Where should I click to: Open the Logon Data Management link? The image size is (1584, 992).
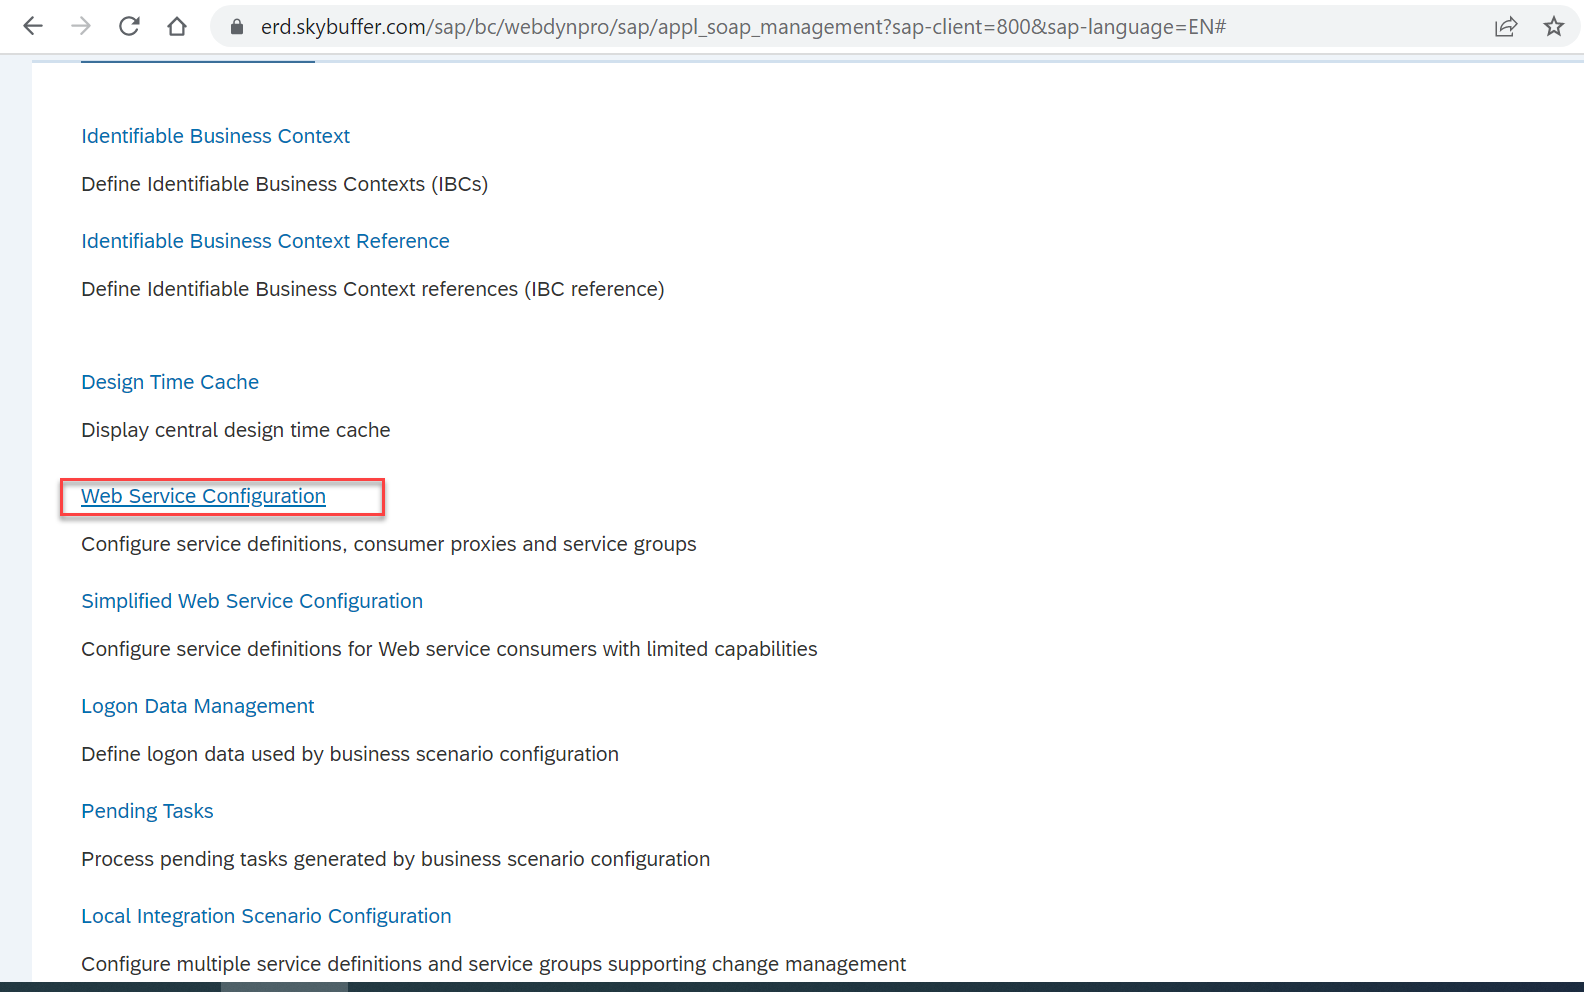(198, 706)
